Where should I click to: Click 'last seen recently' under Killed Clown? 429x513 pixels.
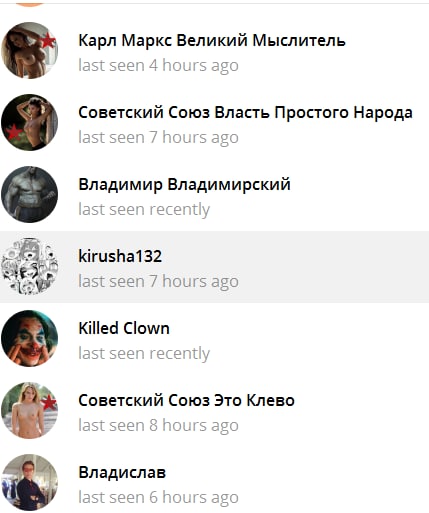point(144,354)
